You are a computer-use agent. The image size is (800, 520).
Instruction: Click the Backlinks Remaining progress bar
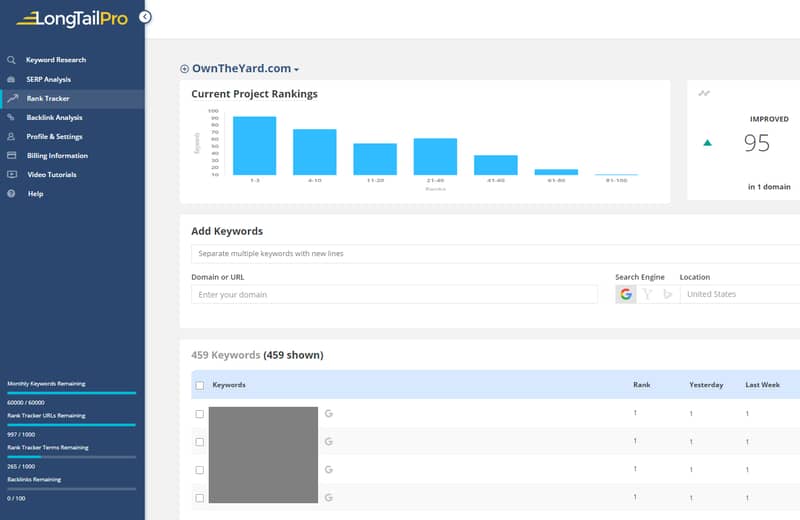point(71,489)
